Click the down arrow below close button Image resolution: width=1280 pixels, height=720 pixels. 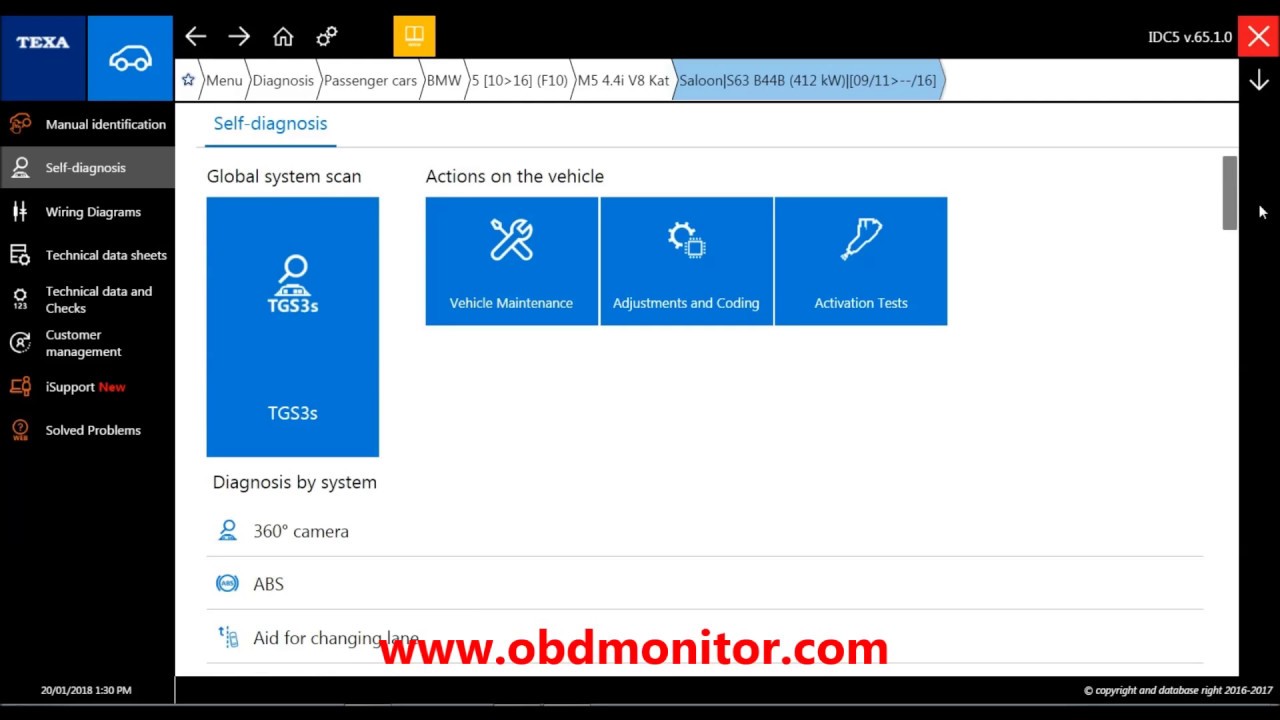[1259, 81]
